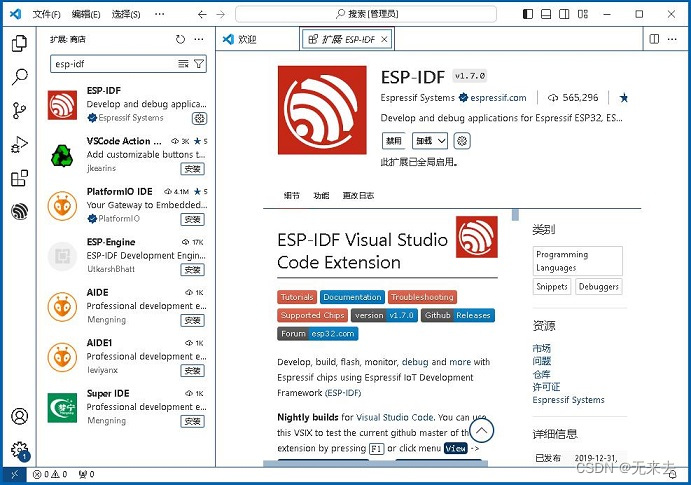Screen dimensions: 691x485
Task: Click the ESP-IDF star rating icon
Action: click(624, 97)
